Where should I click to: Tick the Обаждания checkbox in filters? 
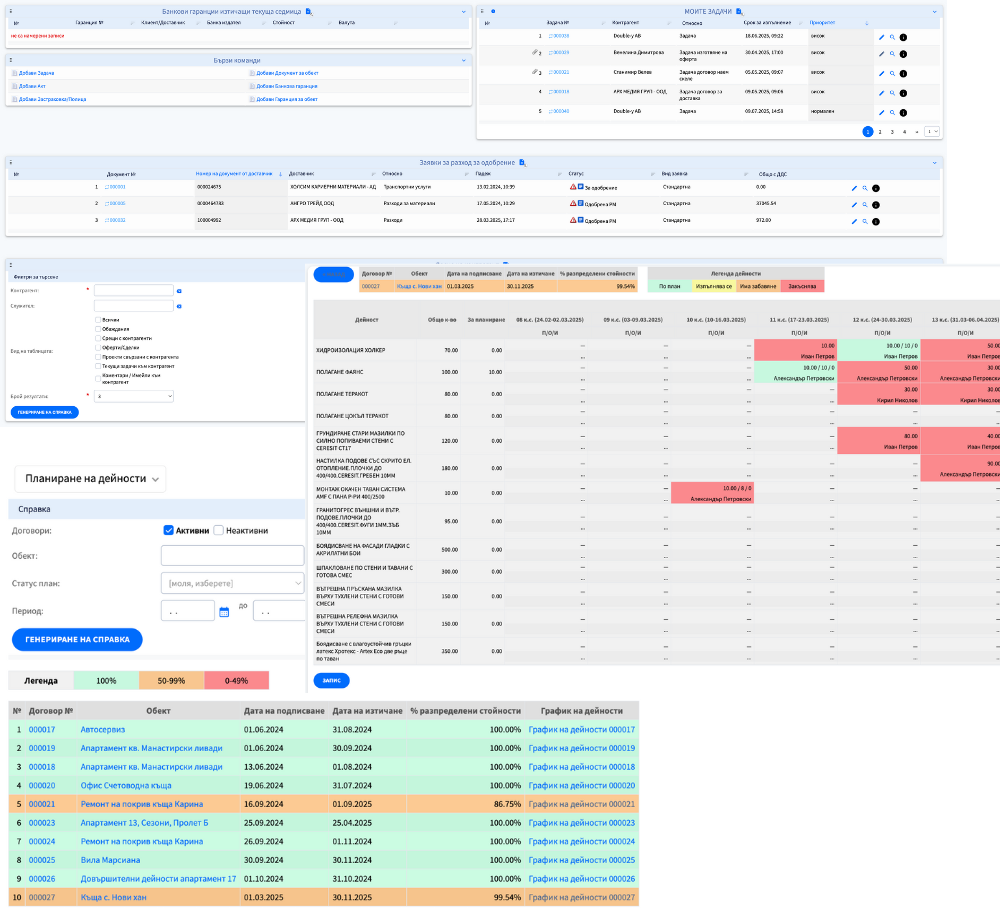(x=98, y=329)
